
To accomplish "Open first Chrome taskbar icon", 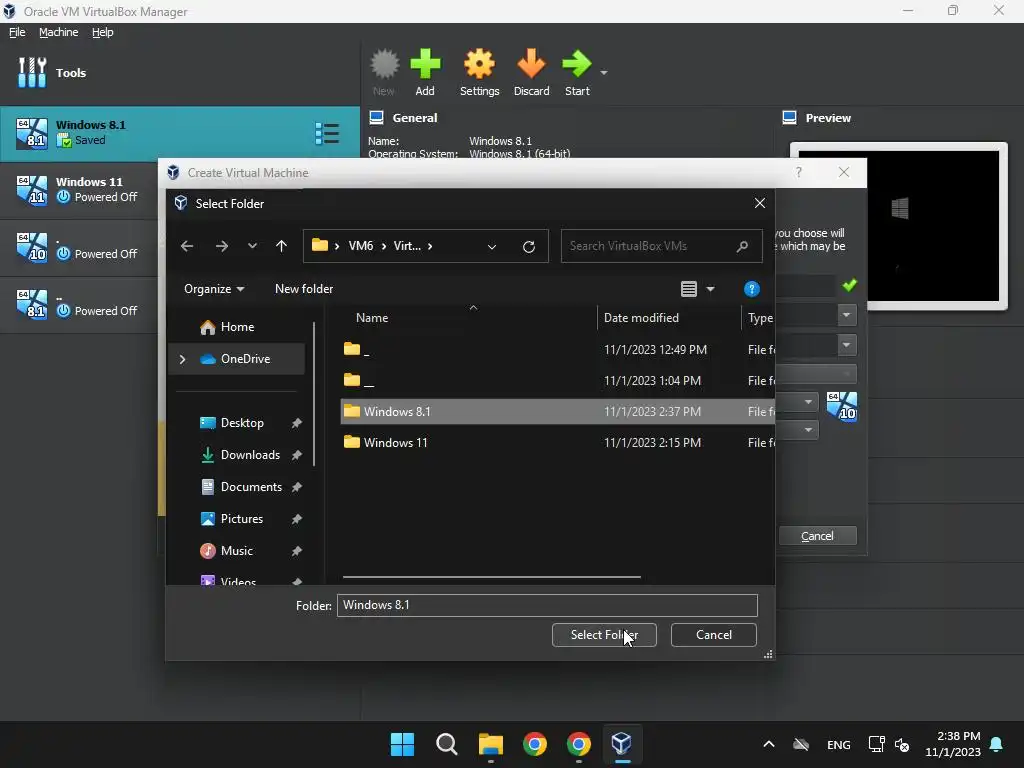I will 535,744.
